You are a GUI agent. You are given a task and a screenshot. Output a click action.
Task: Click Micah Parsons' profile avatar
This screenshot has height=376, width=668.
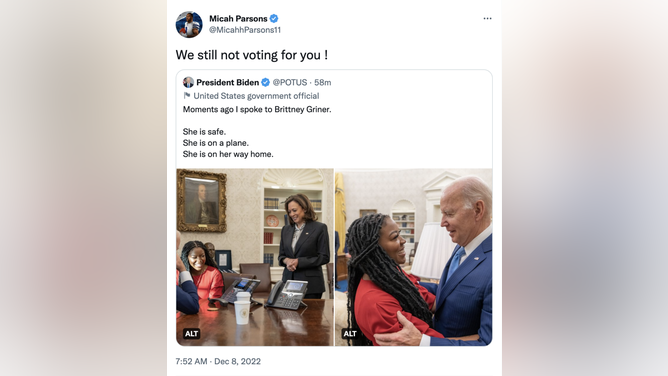189,24
